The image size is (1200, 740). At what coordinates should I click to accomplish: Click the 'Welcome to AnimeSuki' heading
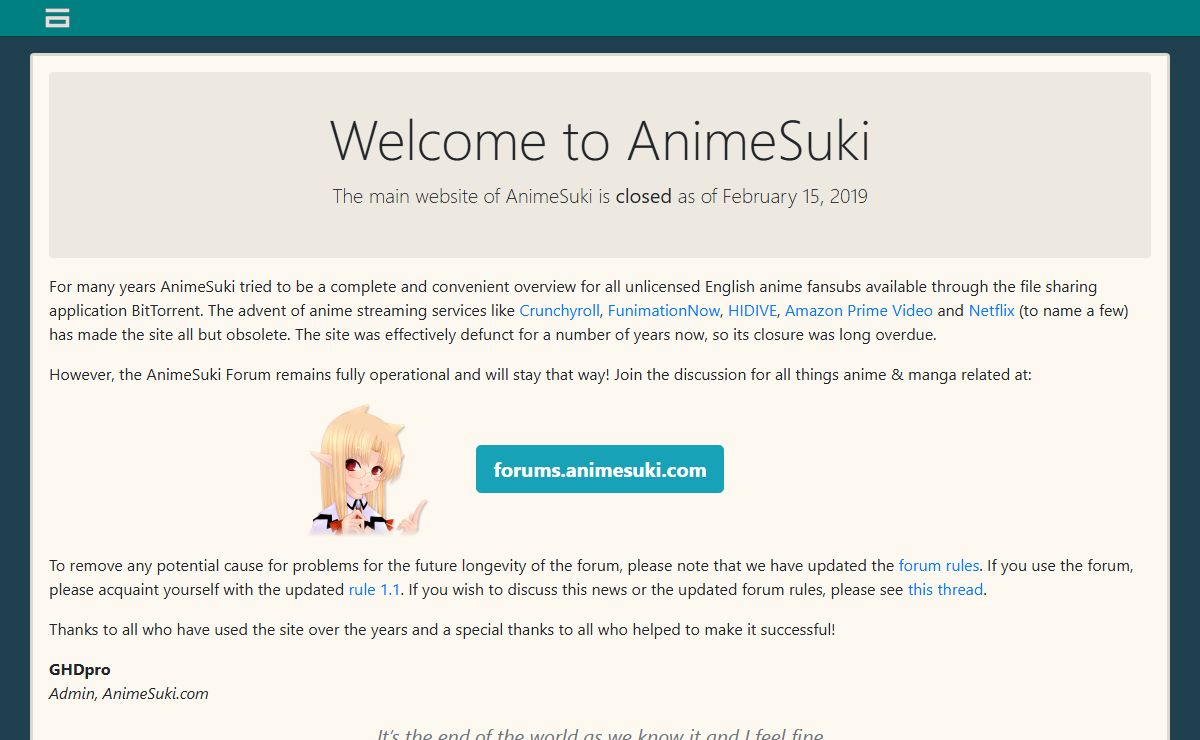(600, 140)
